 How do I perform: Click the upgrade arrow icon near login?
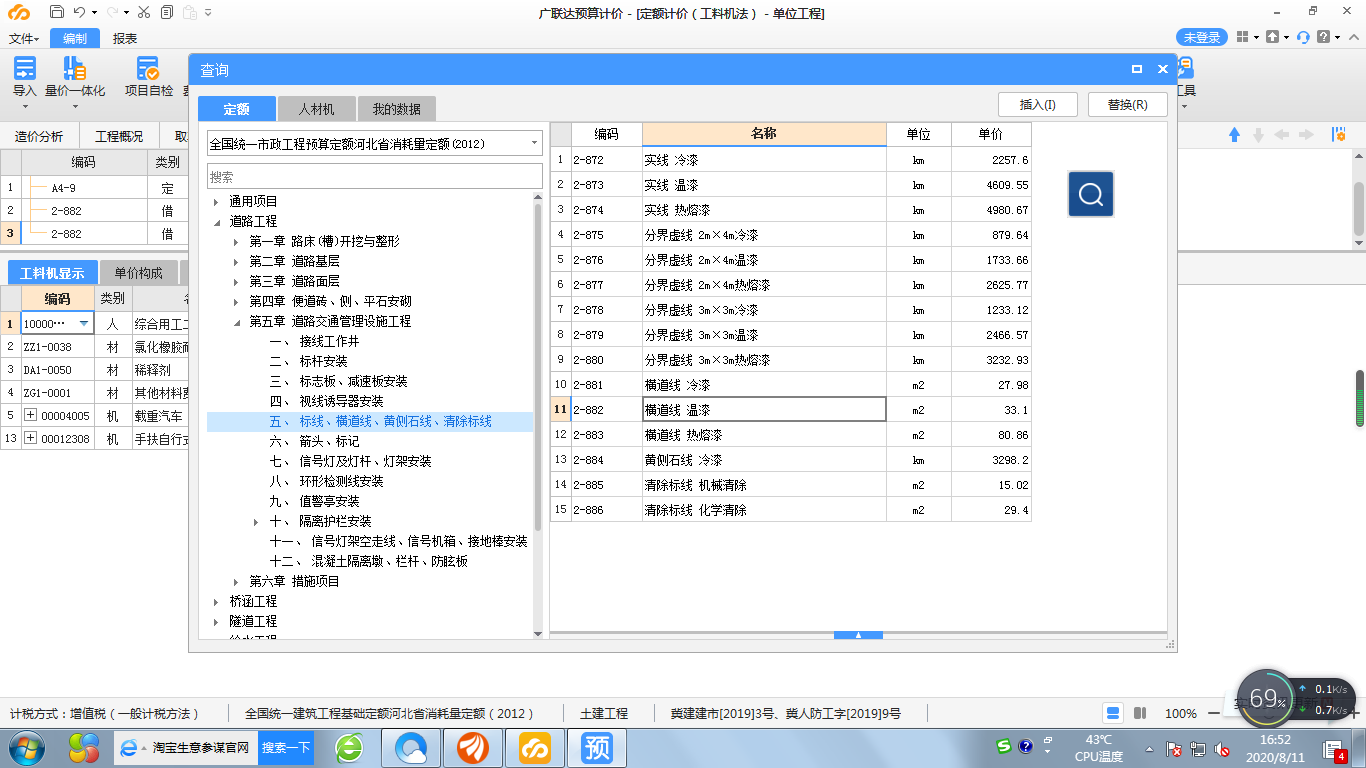(1272, 37)
